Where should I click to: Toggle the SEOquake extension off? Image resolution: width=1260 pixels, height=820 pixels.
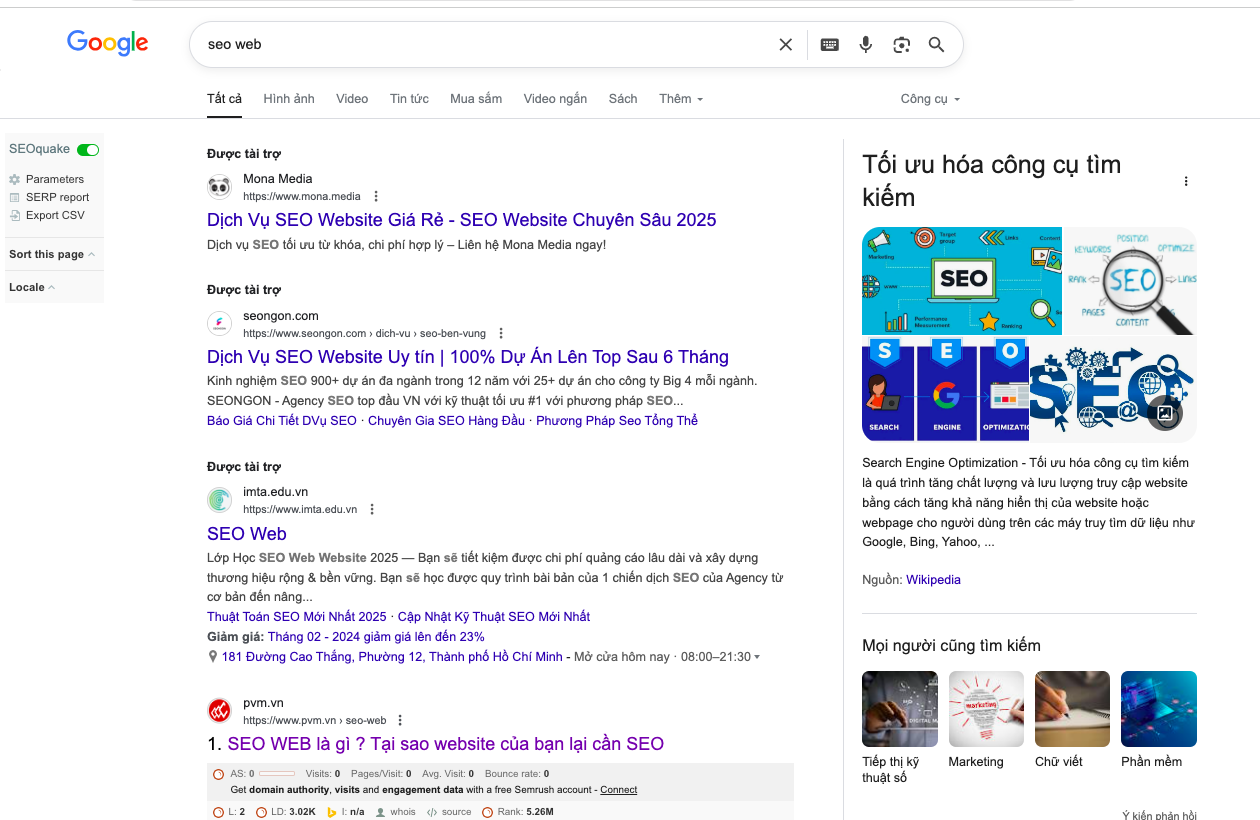pos(87,148)
